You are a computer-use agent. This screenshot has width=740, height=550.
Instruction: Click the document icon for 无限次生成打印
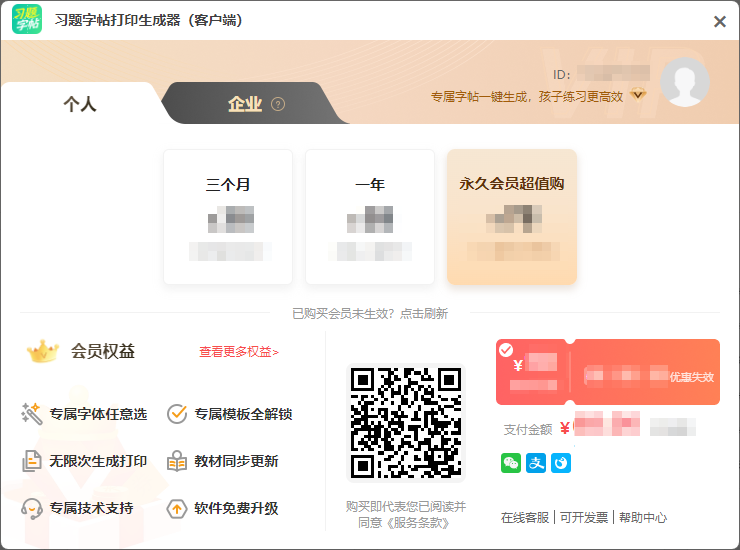coord(32,461)
